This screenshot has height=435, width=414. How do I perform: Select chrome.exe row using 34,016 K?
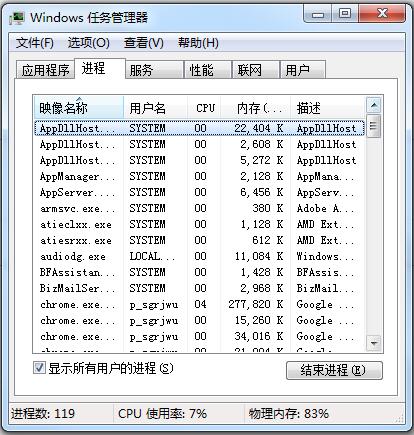pos(199,336)
